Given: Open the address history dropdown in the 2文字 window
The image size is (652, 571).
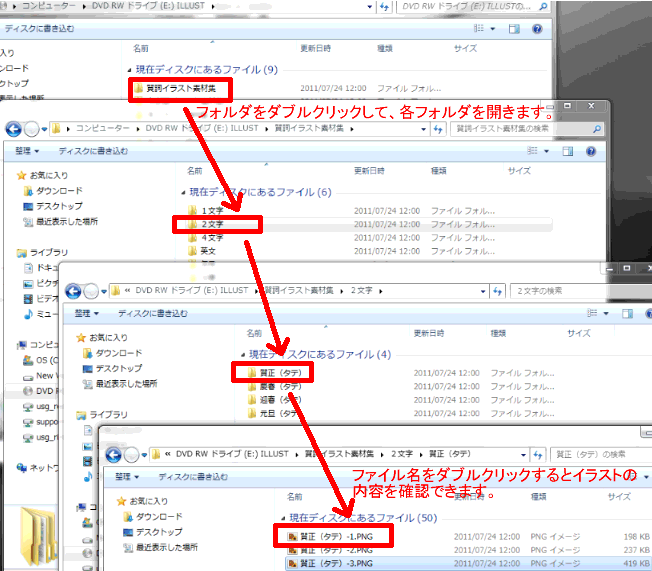Looking at the screenshot, I should 483,292.
